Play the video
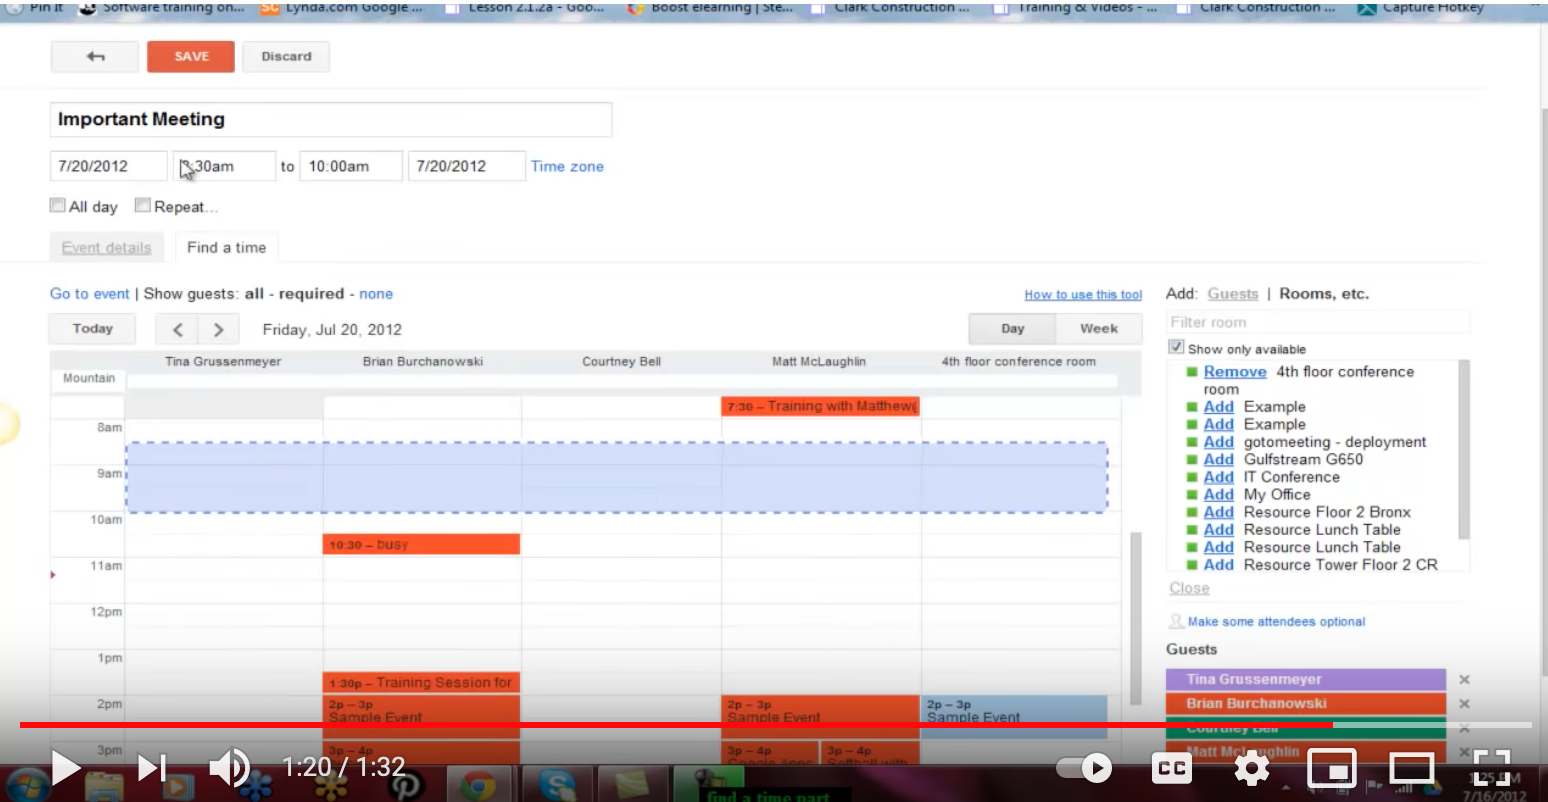Screen dimensions: 1548x802 pos(65,768)
